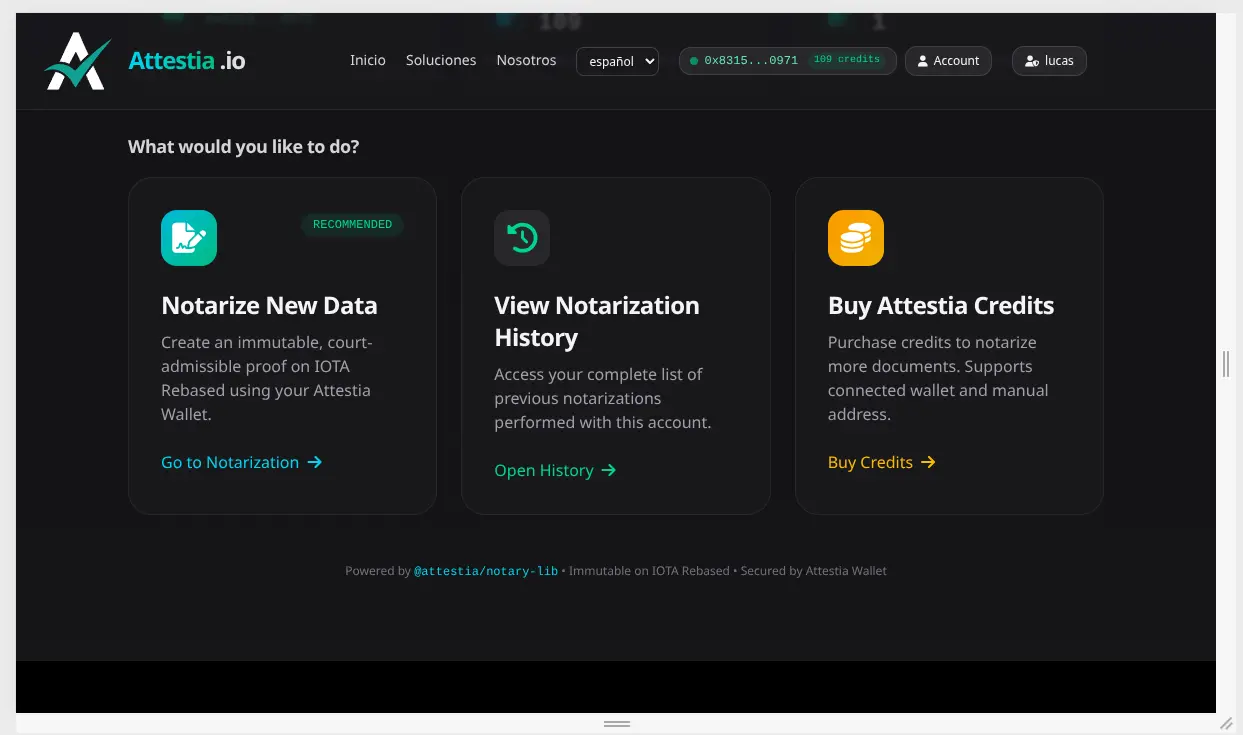Click the bottom-right corner resize grip
1243x735 pixels.
point(1227,723)
